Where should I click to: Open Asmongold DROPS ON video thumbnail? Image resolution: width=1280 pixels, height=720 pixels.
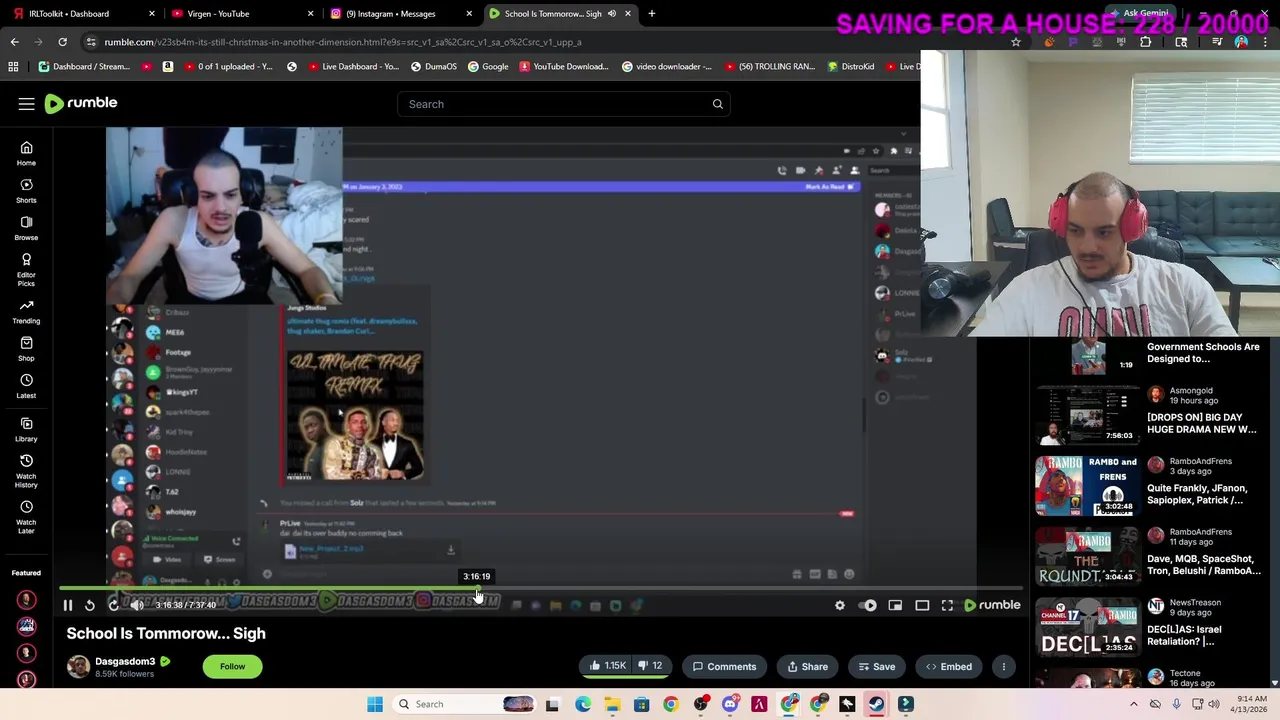point(1087,414)
